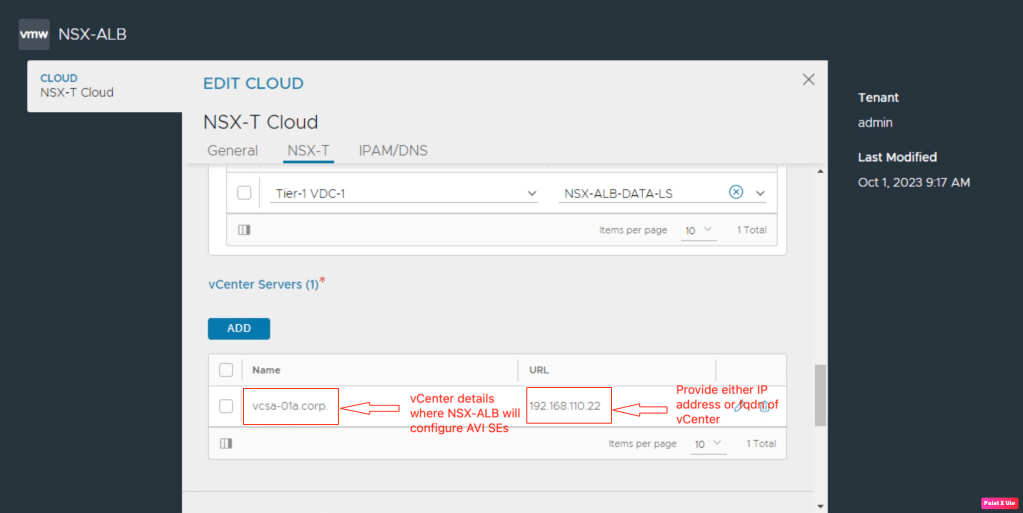Switch to the General tab
The image size is (1023, 513).
tap(232, 151)
